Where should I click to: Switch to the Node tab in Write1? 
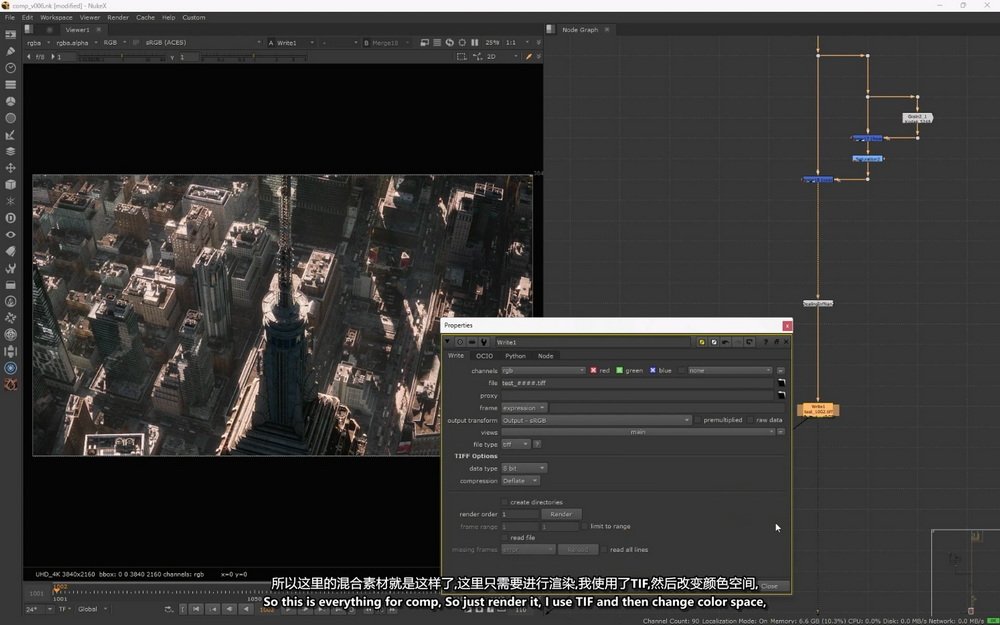pyautogui.click(x=545, y=356)
